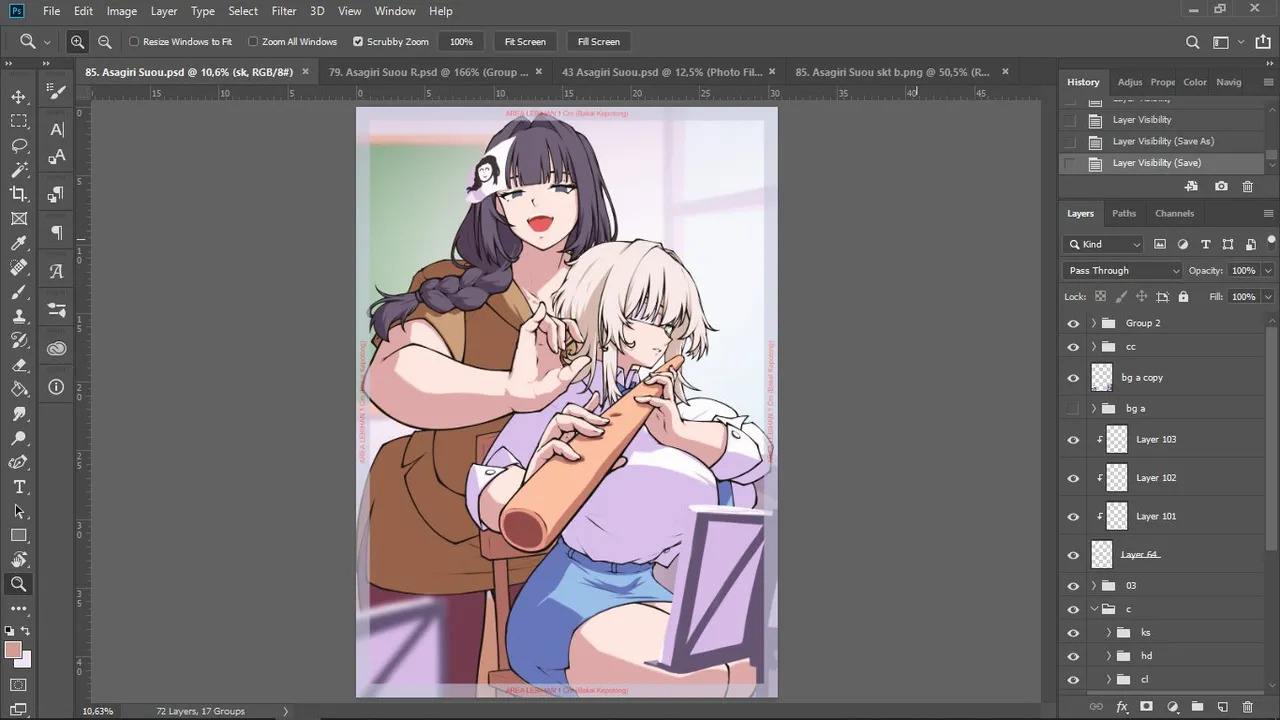Hide the bg a copy layer

[1073, 378]
